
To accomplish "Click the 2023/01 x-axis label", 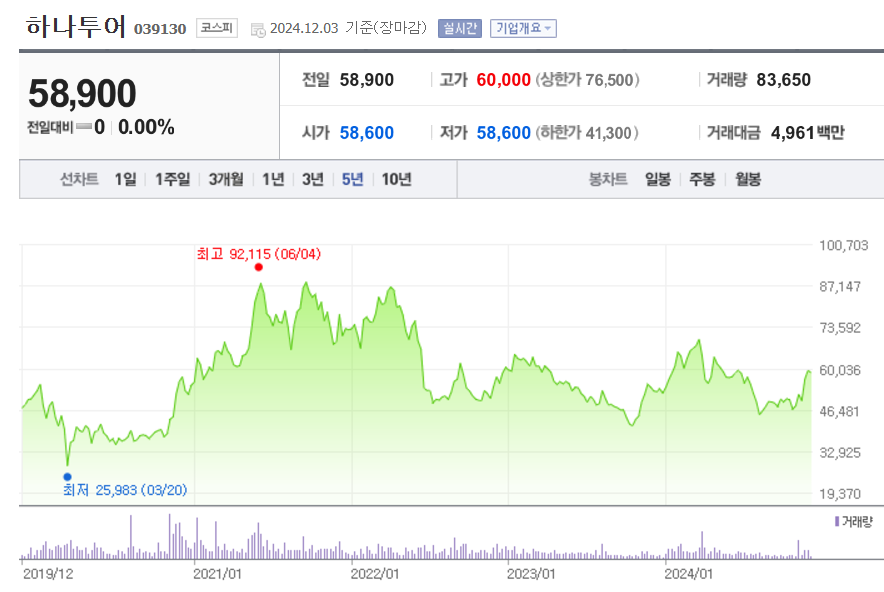I will [531, 574].
